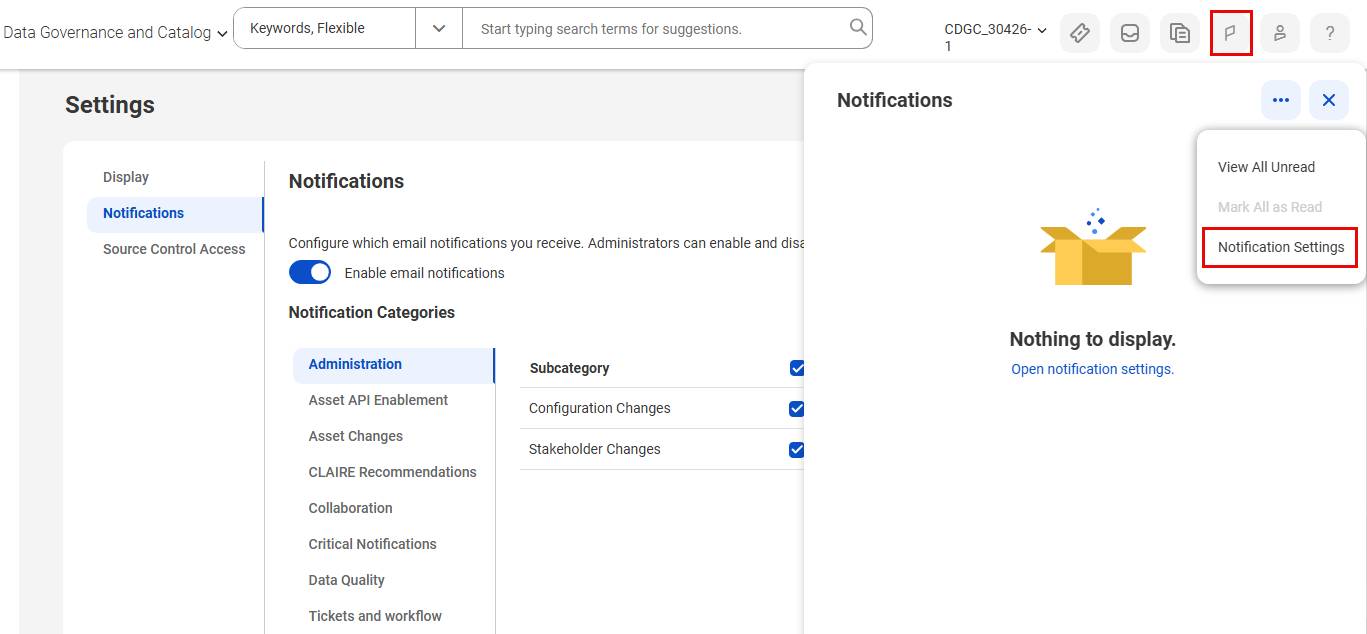Image resolution: width=1367 pixels, height=634 pixels.
Task: Open the notifications flag icon
Action: [1231, 33]
